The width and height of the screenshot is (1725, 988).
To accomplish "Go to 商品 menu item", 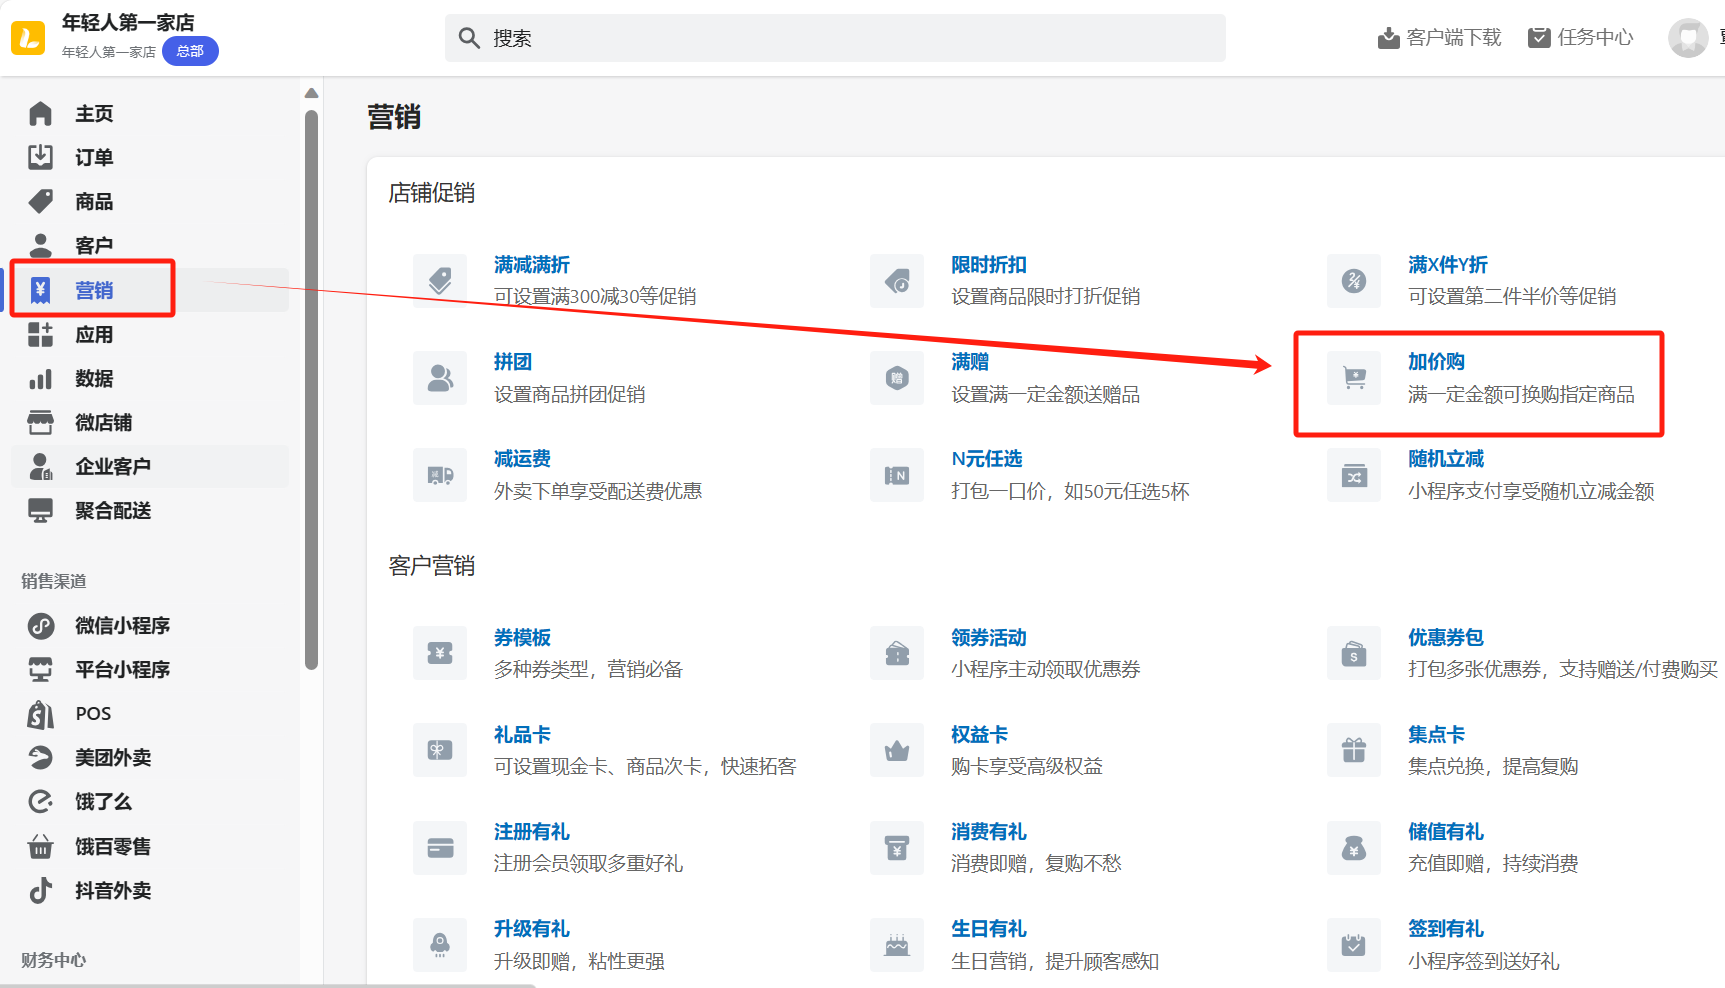I will (150, 201).
